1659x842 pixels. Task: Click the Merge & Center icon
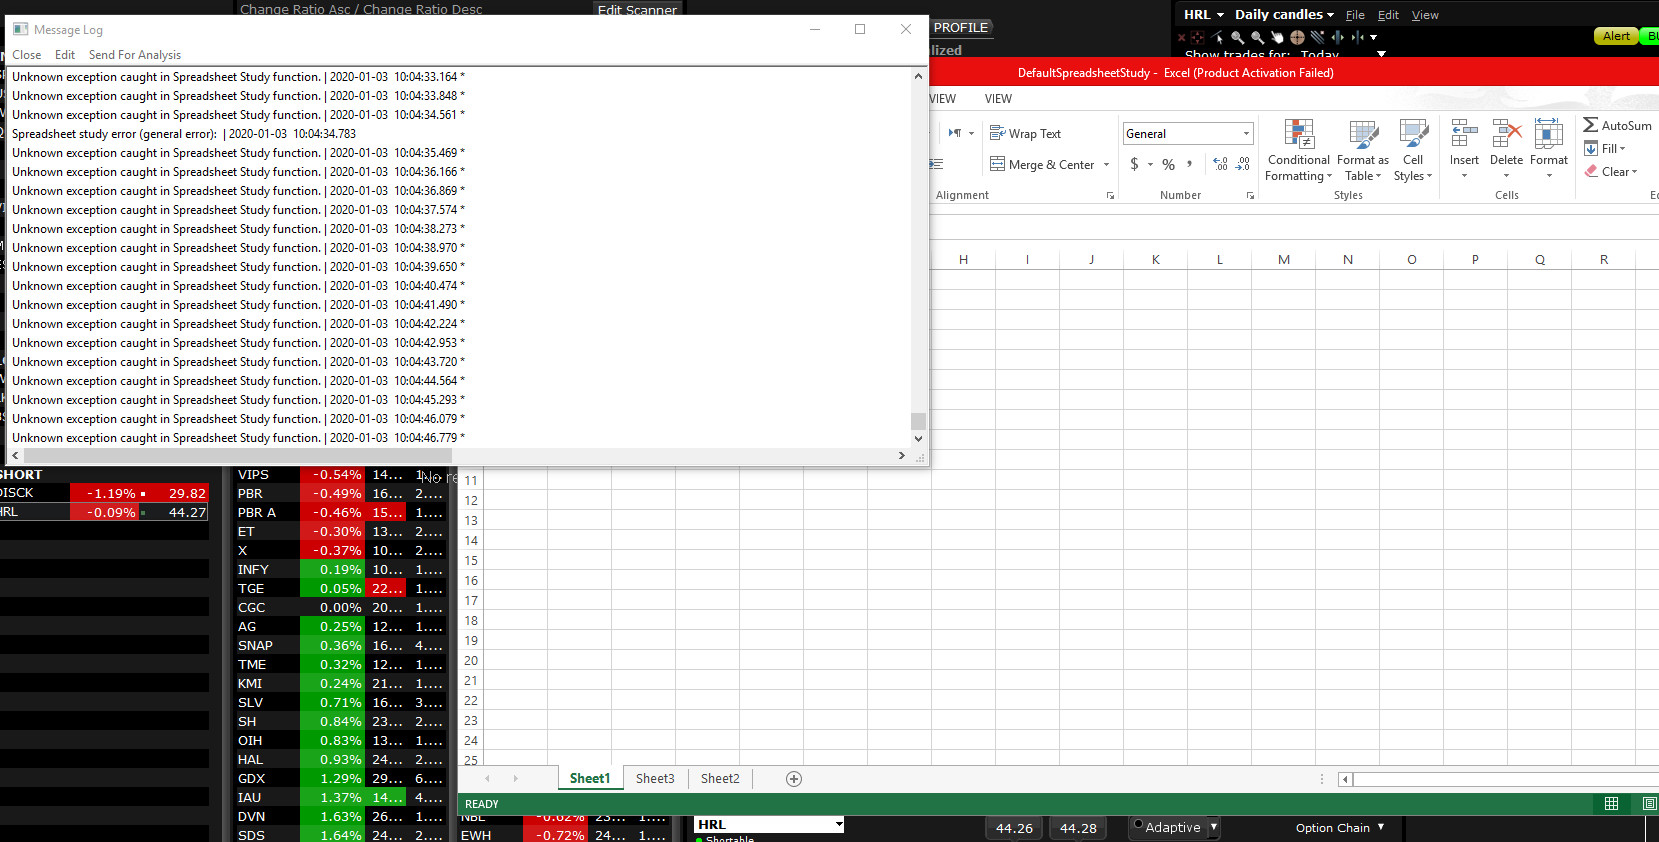[997, 164]
